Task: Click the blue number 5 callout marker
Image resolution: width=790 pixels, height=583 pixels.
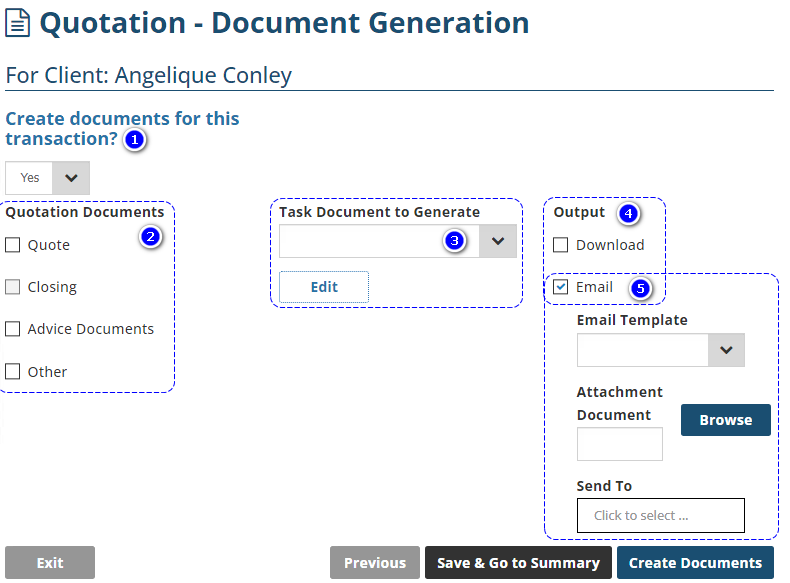Action: click(640, 289)
